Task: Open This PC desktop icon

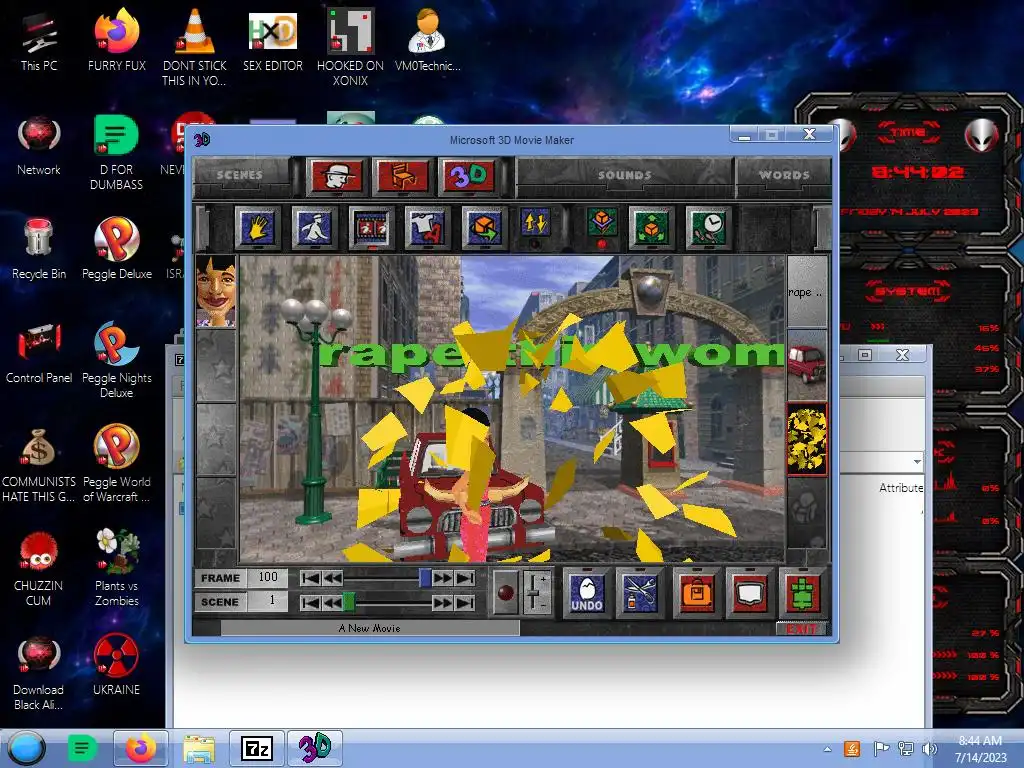Action: pyautogui.click(x=39, y=42)
